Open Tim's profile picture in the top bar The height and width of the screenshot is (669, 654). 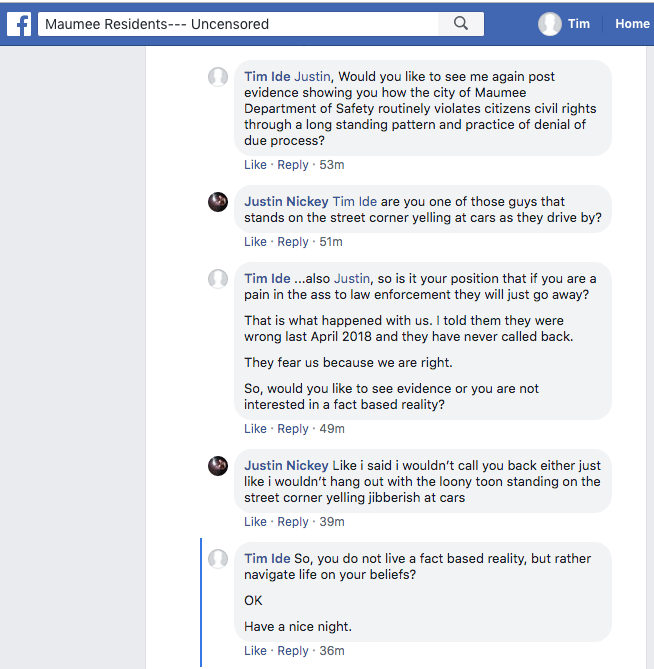(549, 24)
